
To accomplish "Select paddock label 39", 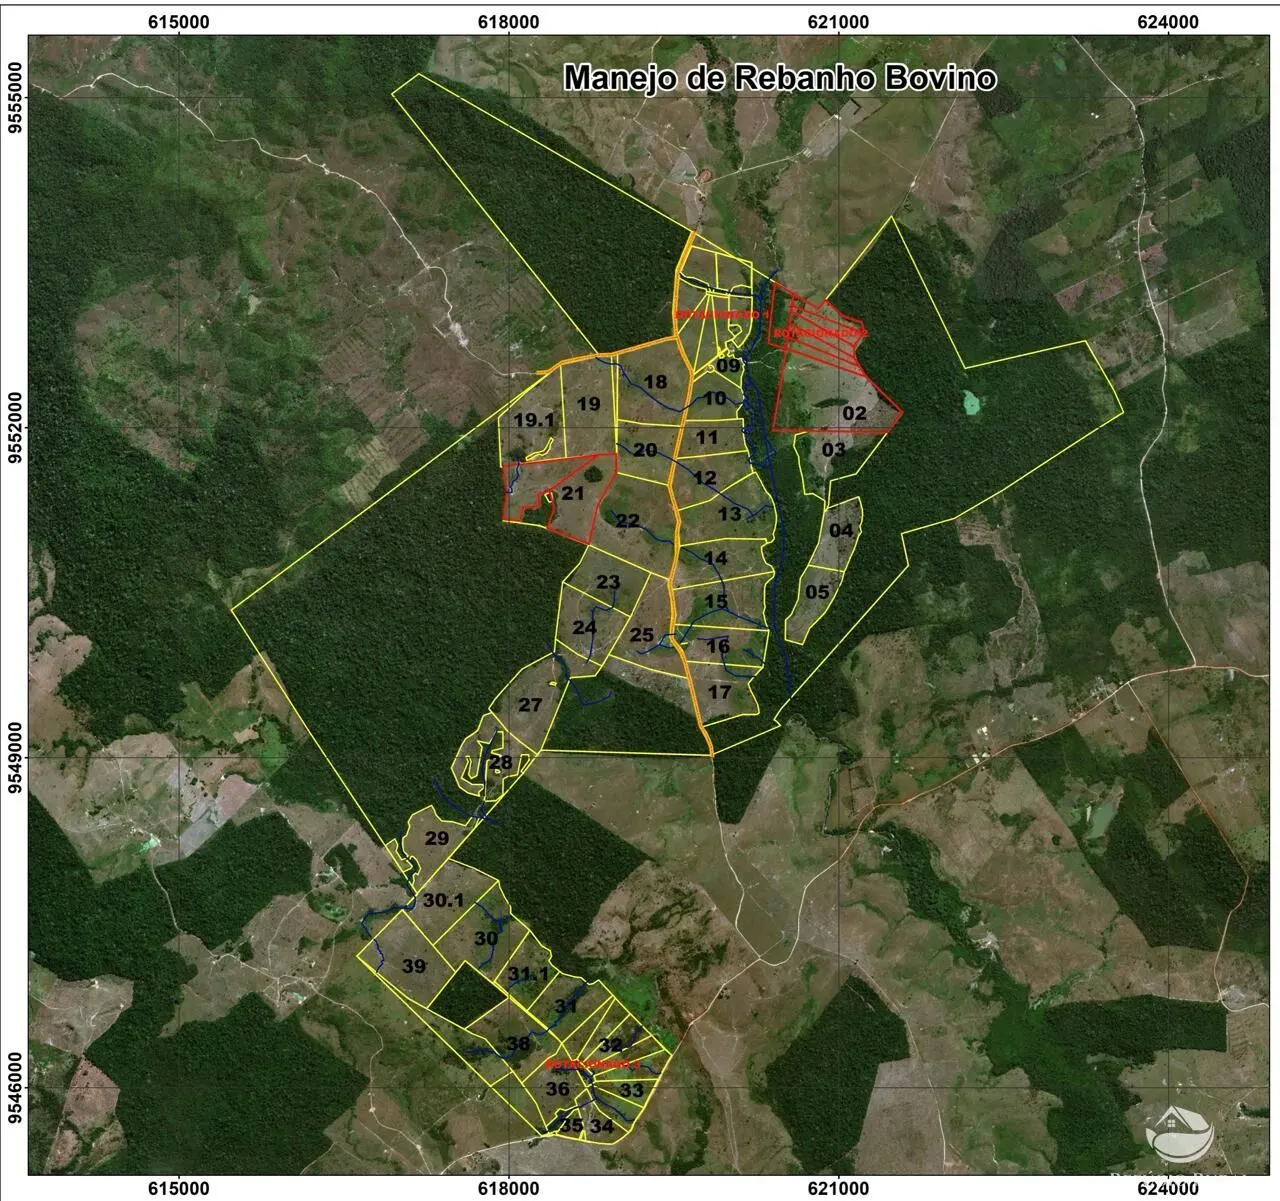I will point(414,966).
